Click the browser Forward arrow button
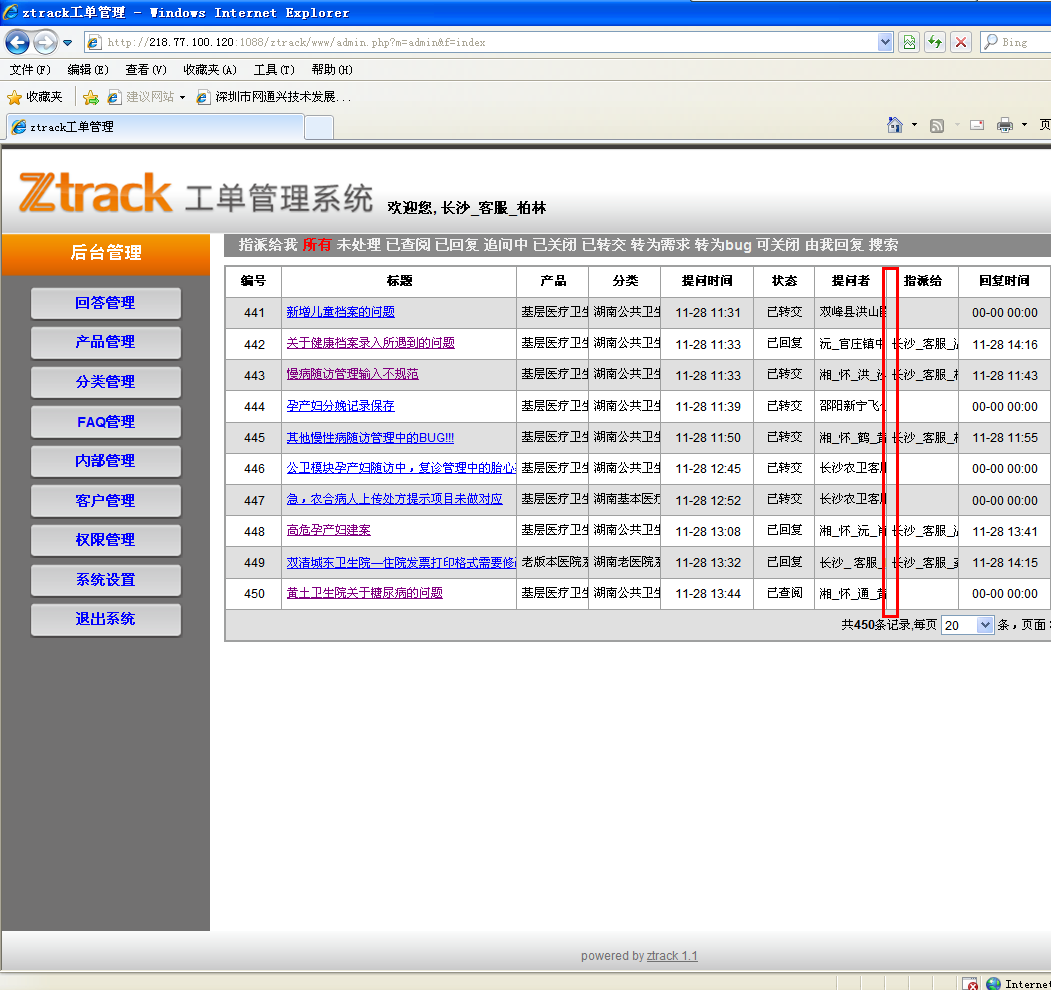This screenshot has height=990, width=1051. (x=46, y=42)
